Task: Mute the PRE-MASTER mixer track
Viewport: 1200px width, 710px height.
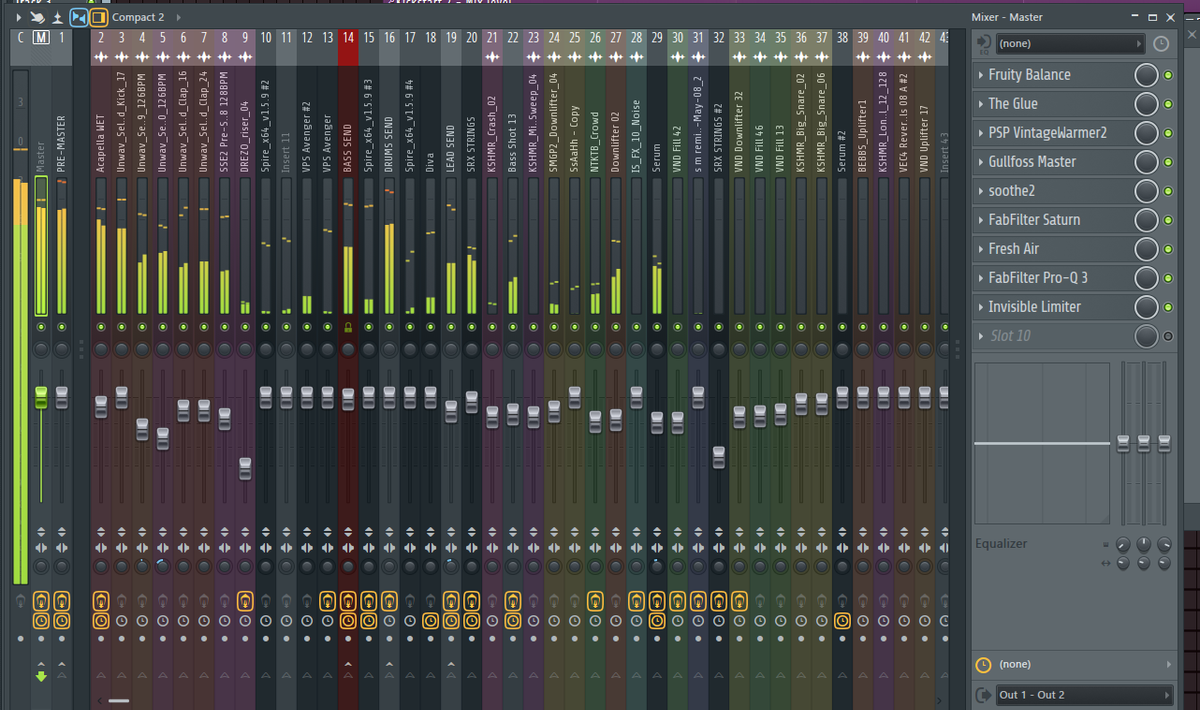Action: [62, 327]
